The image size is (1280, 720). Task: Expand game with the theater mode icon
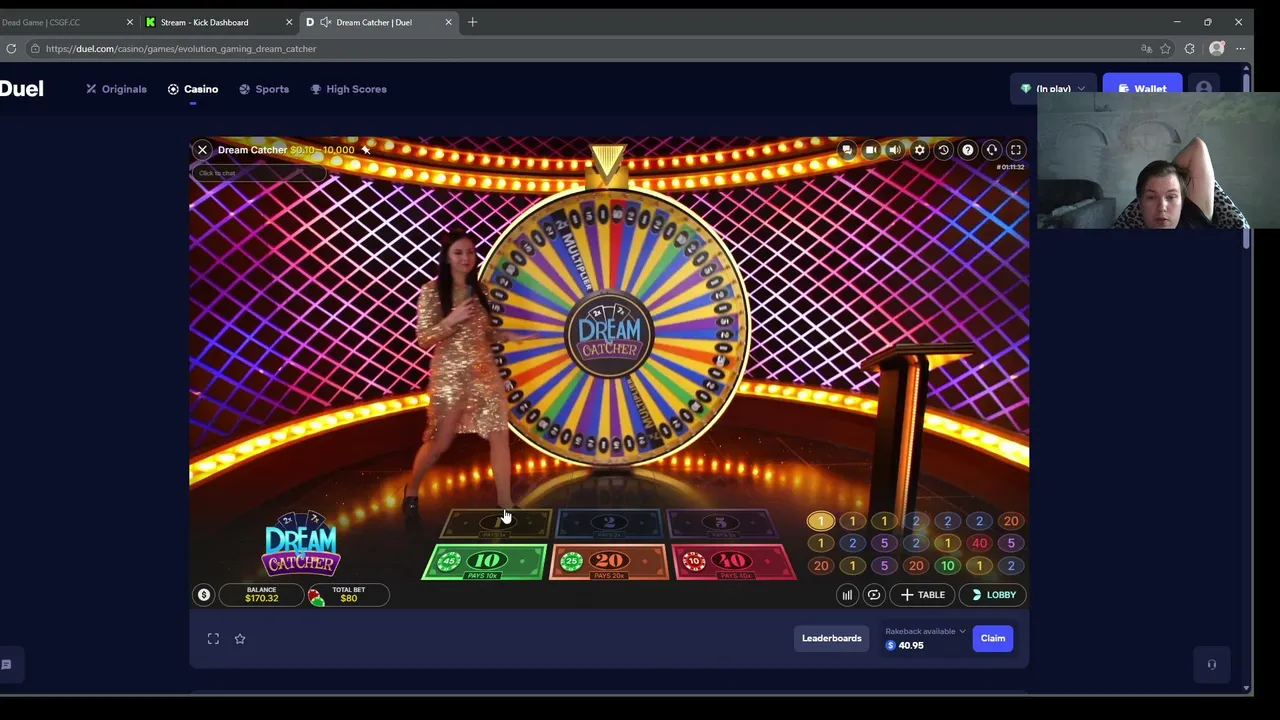(x=213, y=639)
